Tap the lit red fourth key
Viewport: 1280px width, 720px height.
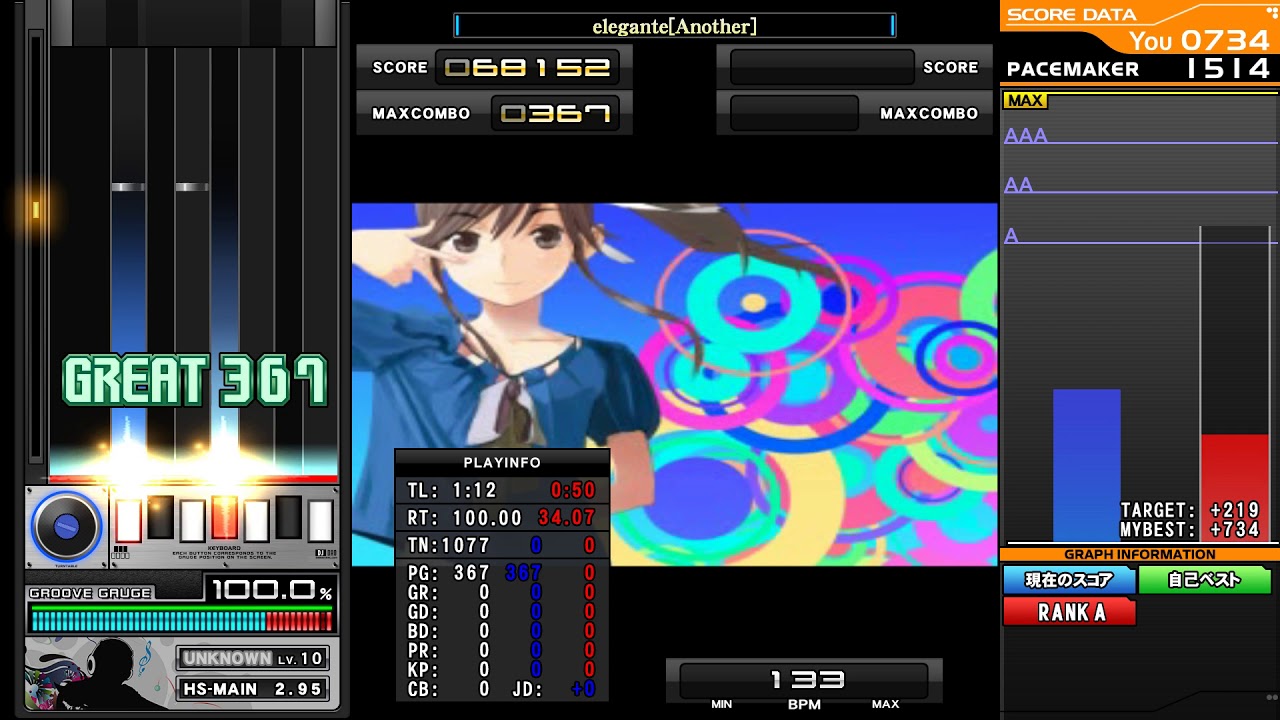(x=224, y=517)
